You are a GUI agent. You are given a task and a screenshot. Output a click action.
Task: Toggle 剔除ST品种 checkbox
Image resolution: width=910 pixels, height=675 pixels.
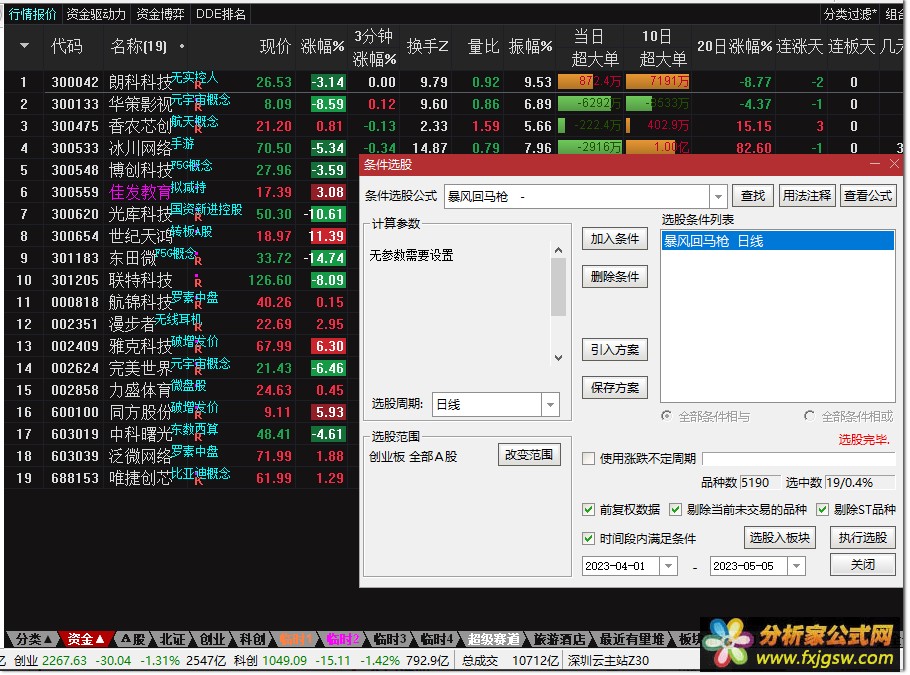click(x=822, y=510)
